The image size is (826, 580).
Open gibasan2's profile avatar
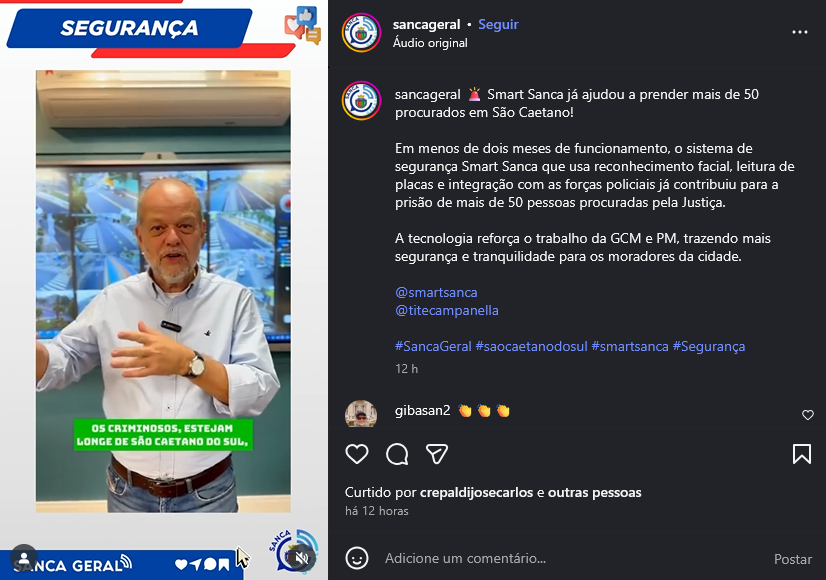coord(361,413)
